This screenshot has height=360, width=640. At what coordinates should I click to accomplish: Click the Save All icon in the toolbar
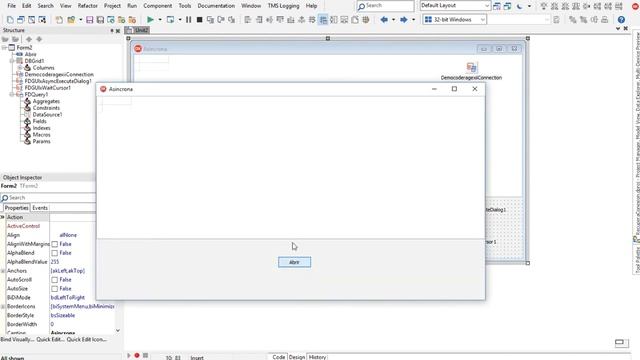(x=100, y=20)
